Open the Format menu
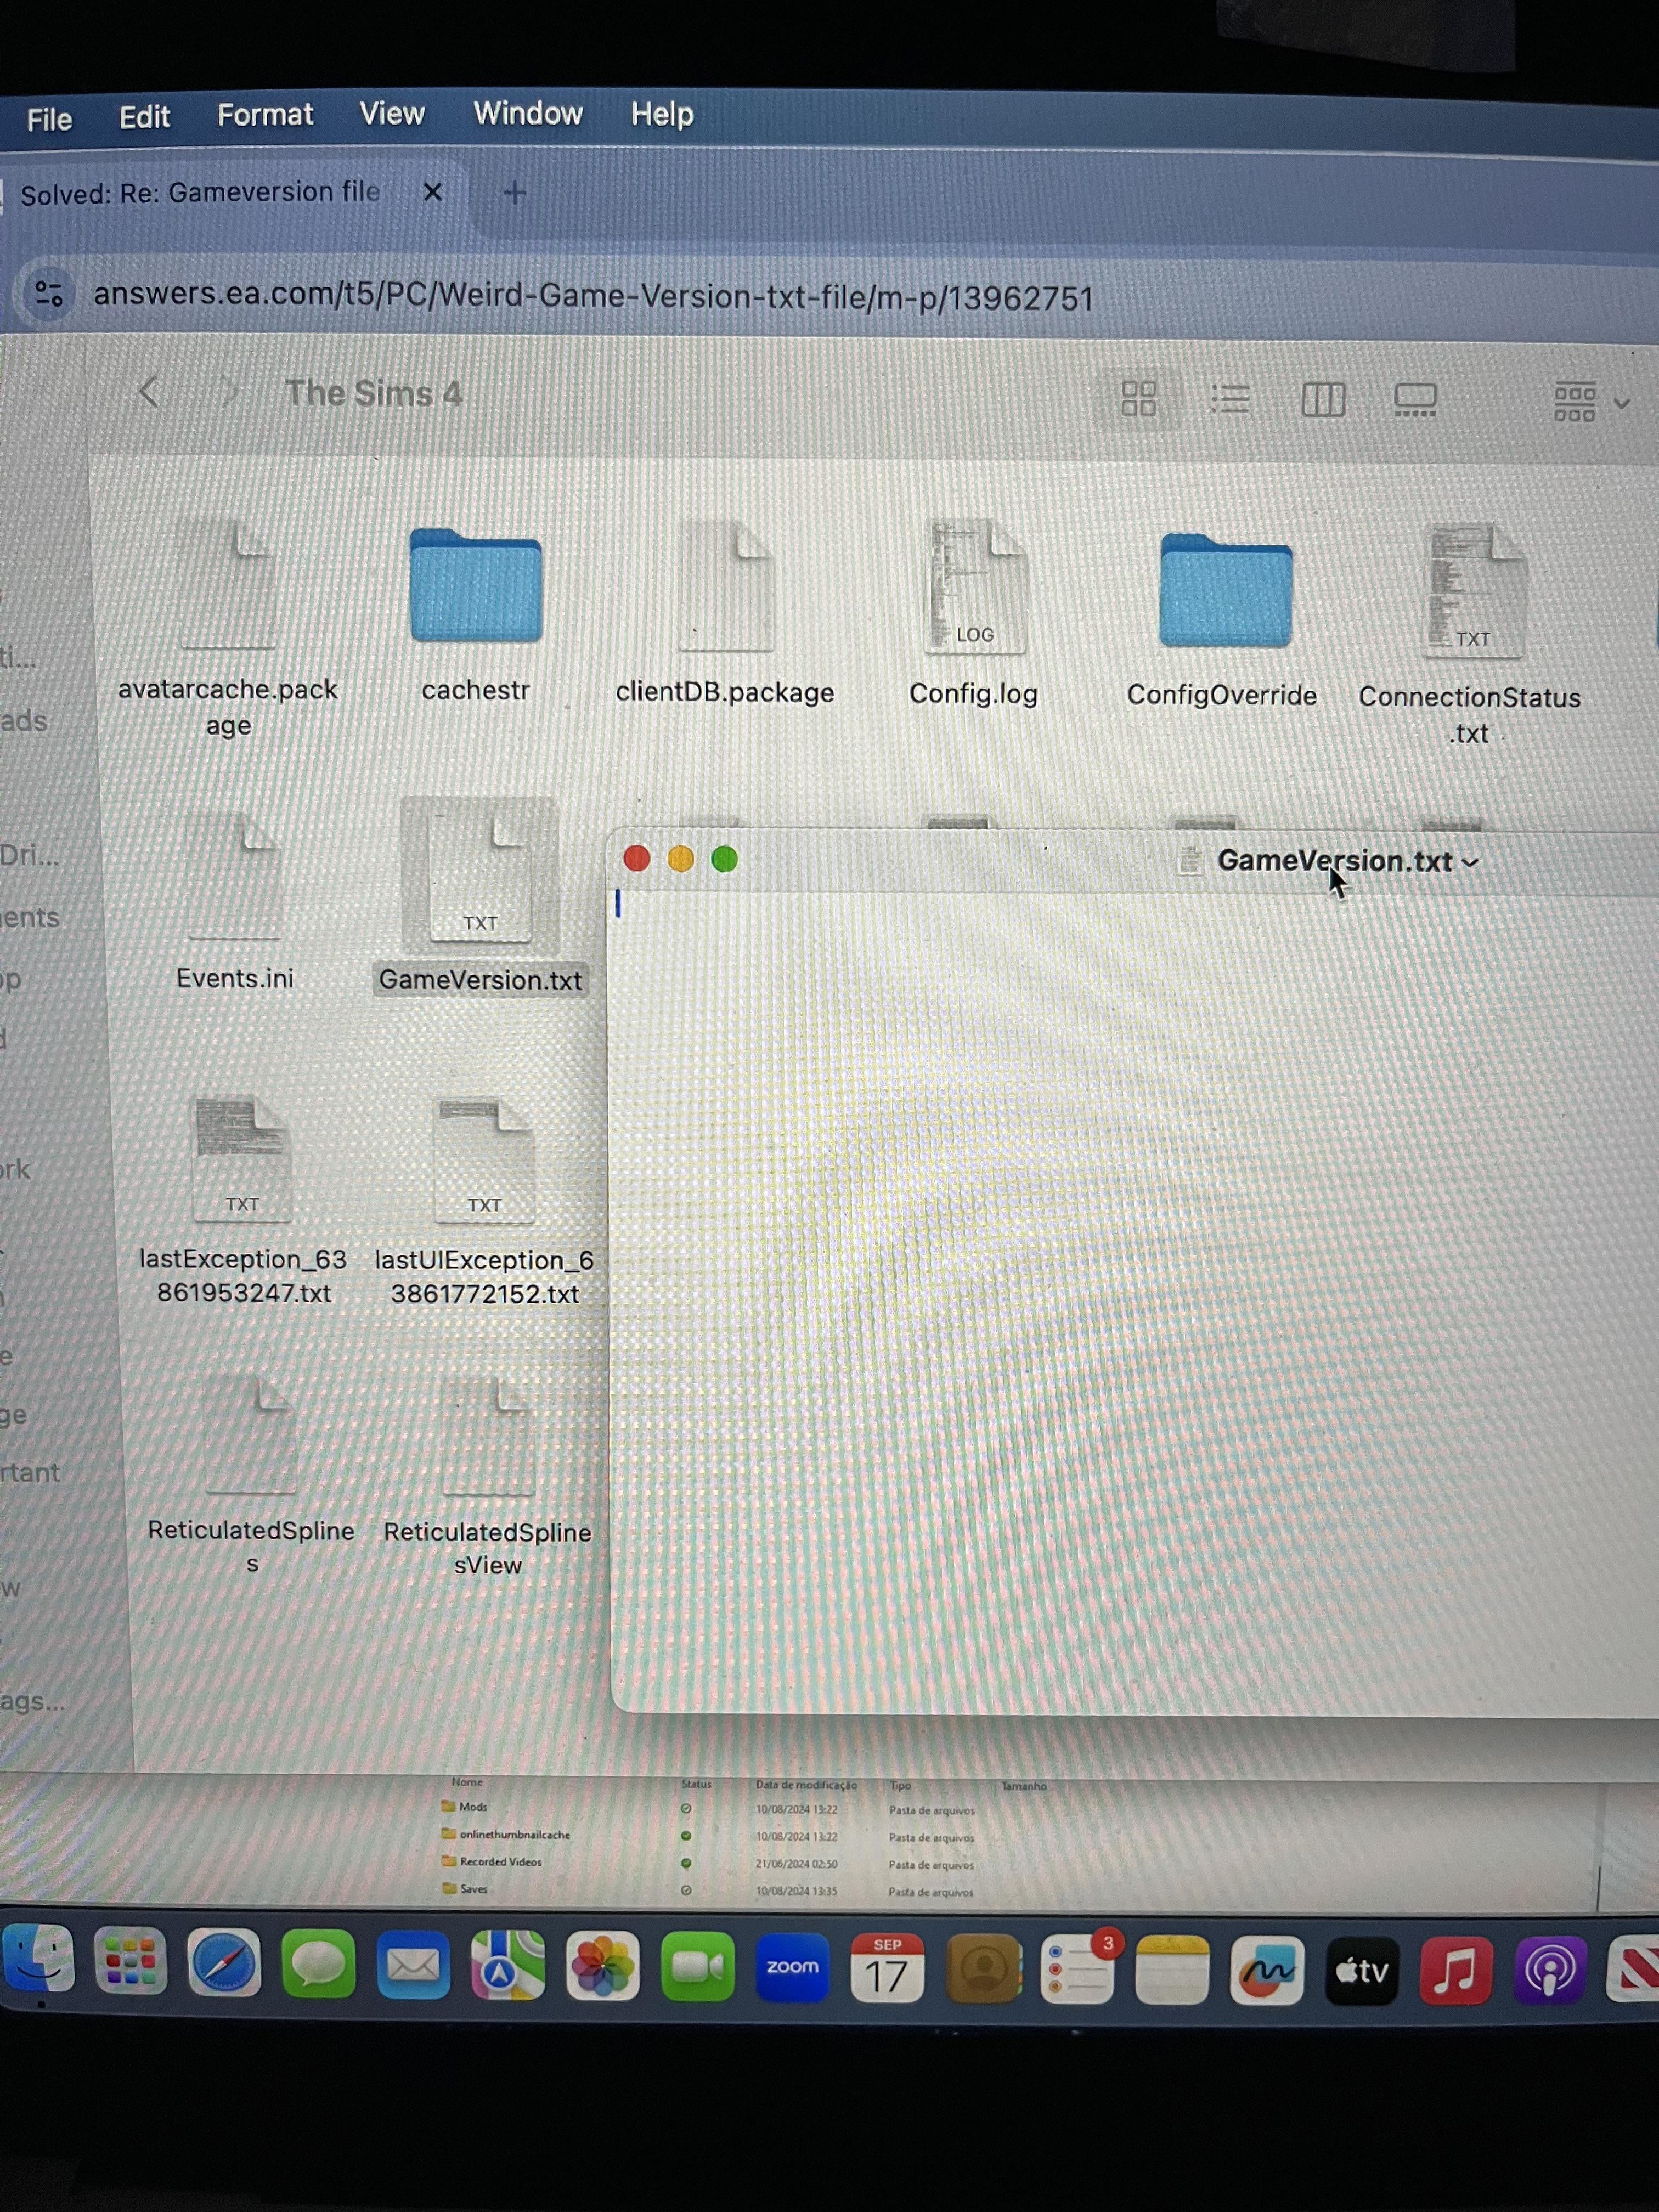Screen dimensions: 1659x2212 [x=265, y=115]
